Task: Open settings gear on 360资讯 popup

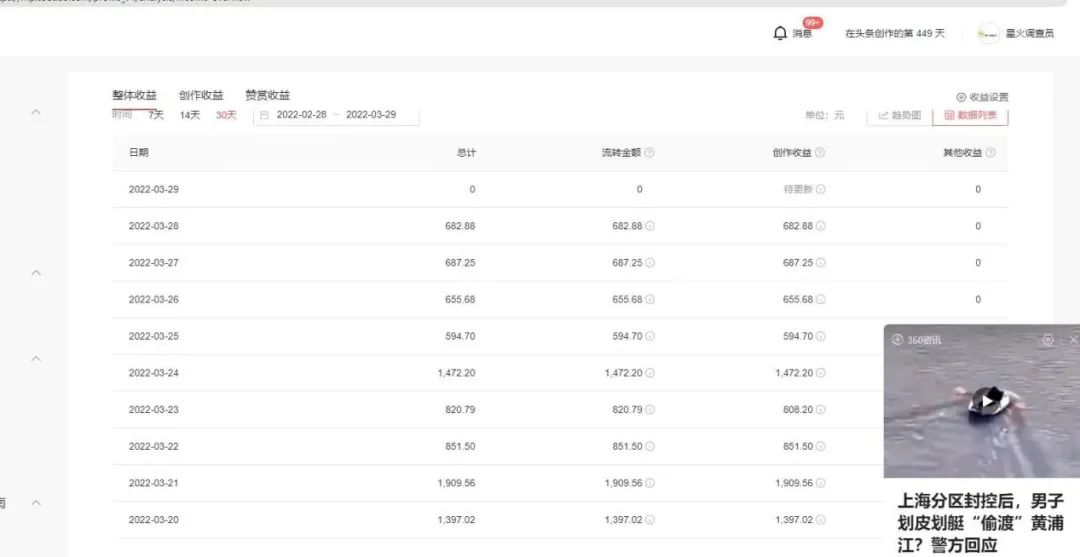Action: [x=1047, y=340]
